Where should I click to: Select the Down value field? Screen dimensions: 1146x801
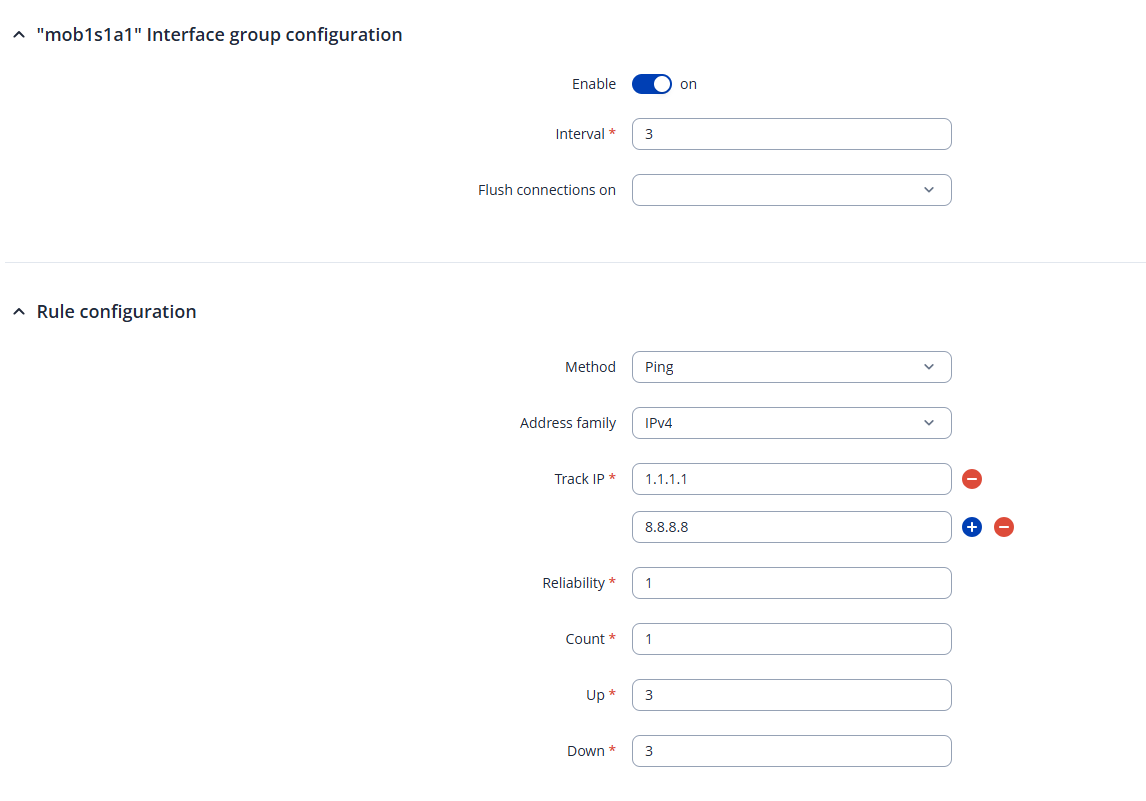(791, 751)
